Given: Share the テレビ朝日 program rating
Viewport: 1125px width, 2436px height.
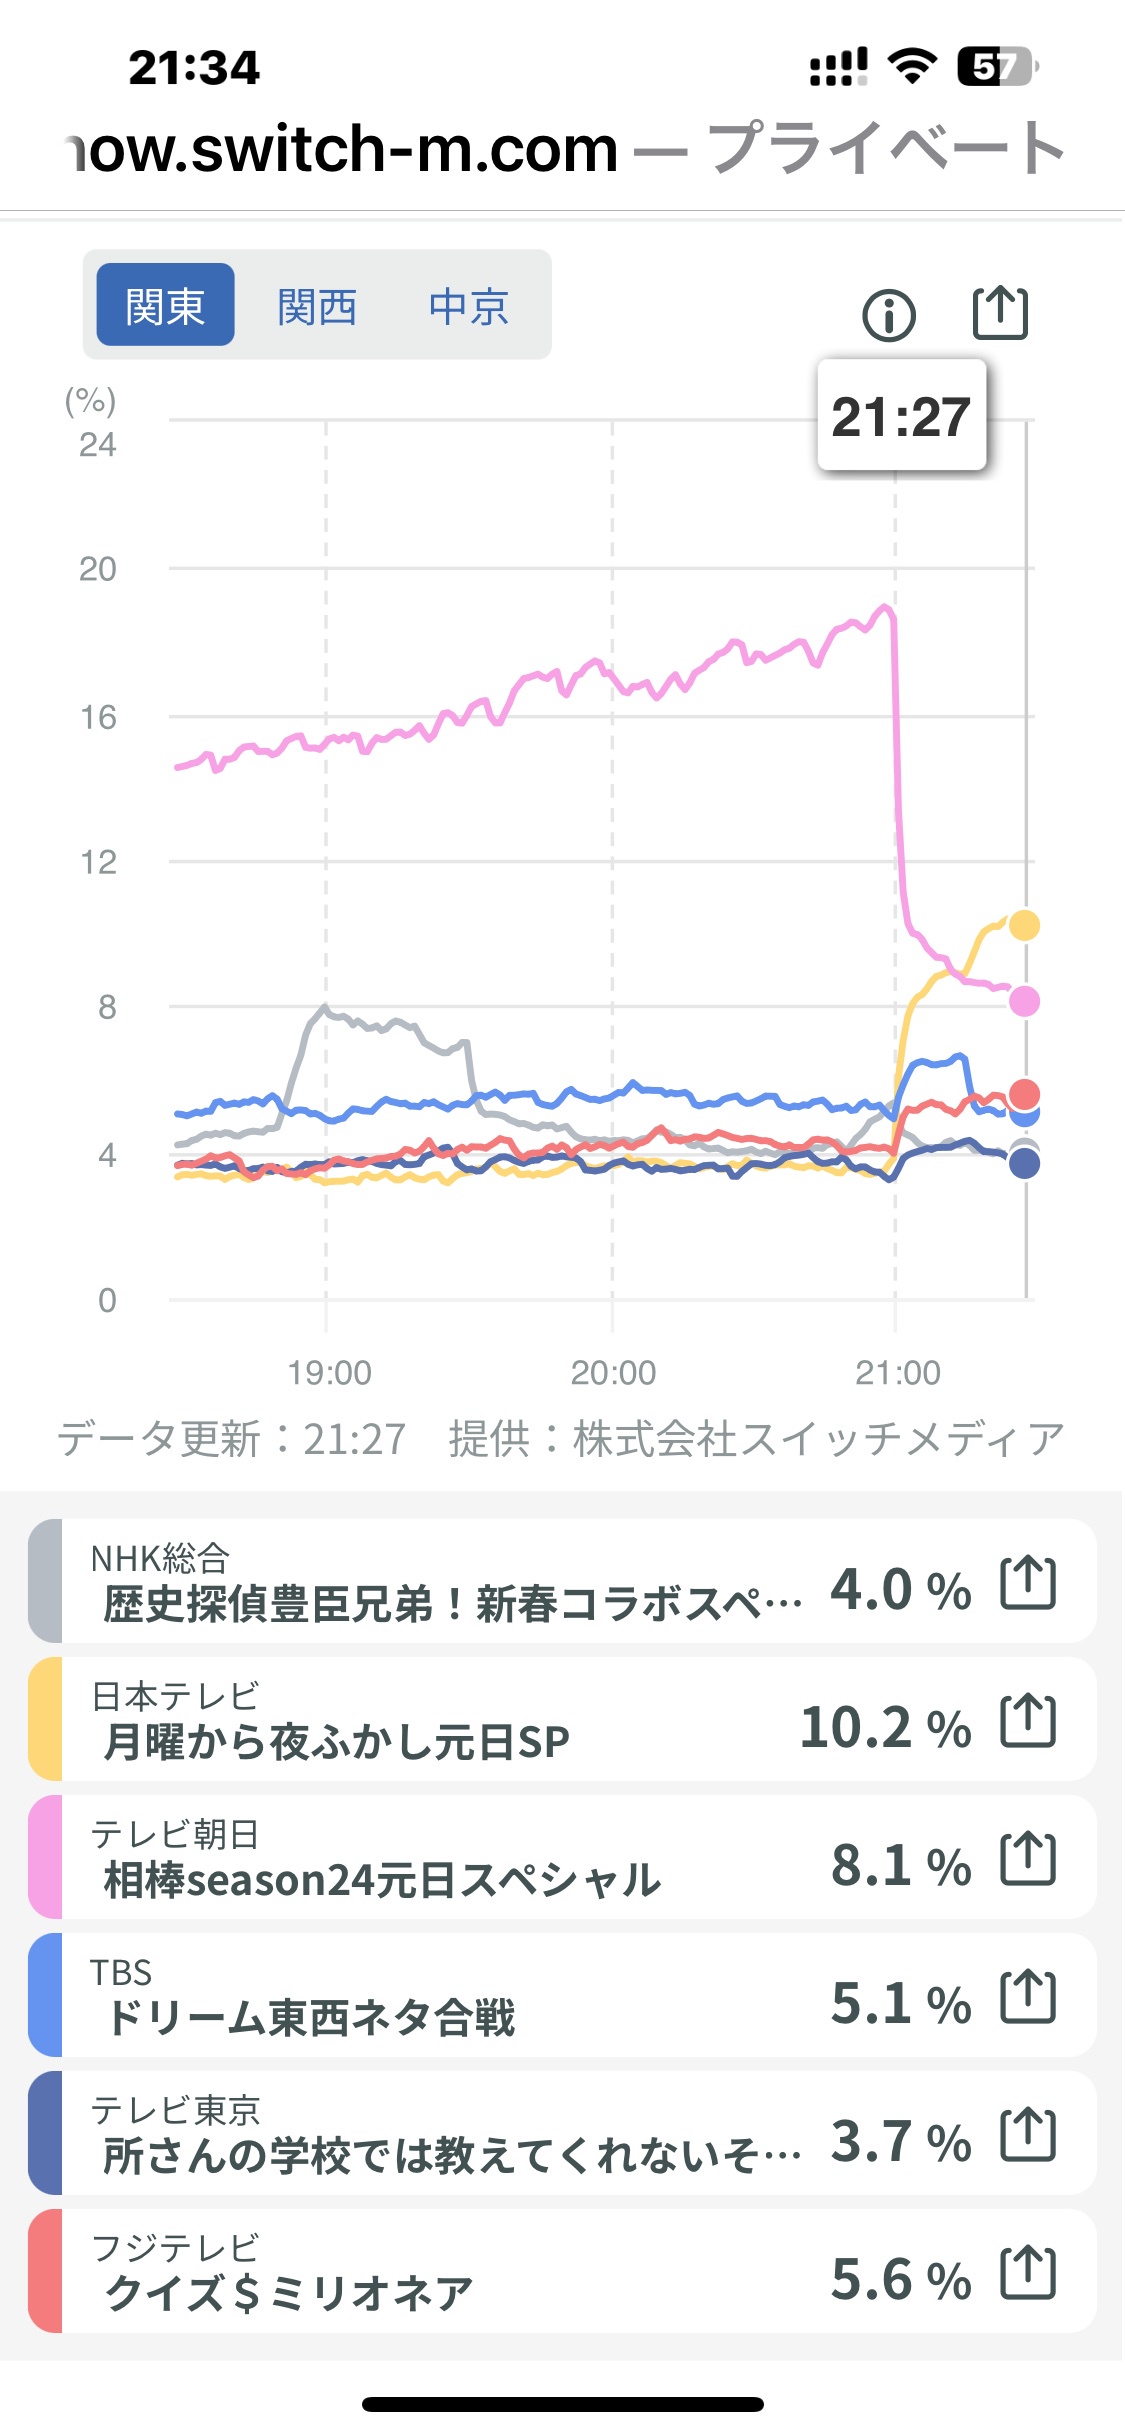Looking at the screenshot, I should [x=1028, y=1859].
